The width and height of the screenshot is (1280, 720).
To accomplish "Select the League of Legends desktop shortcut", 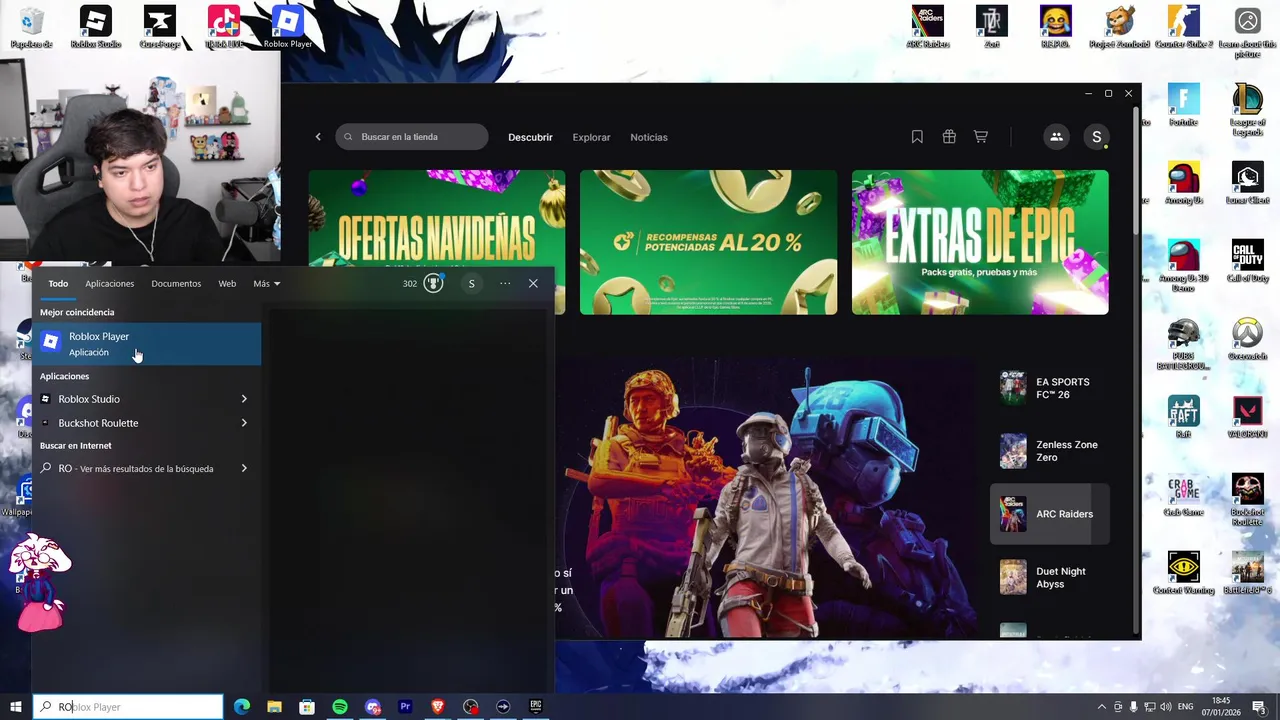I will click(x=1247, y=109).
